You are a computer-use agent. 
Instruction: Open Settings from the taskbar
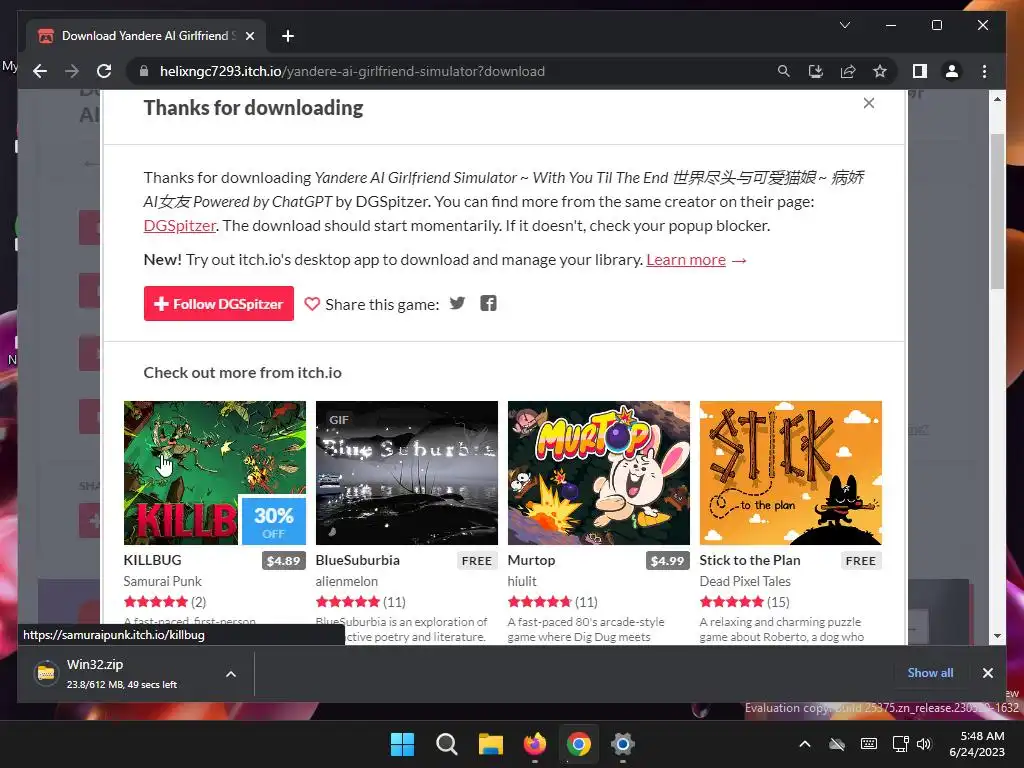(623, 744)
